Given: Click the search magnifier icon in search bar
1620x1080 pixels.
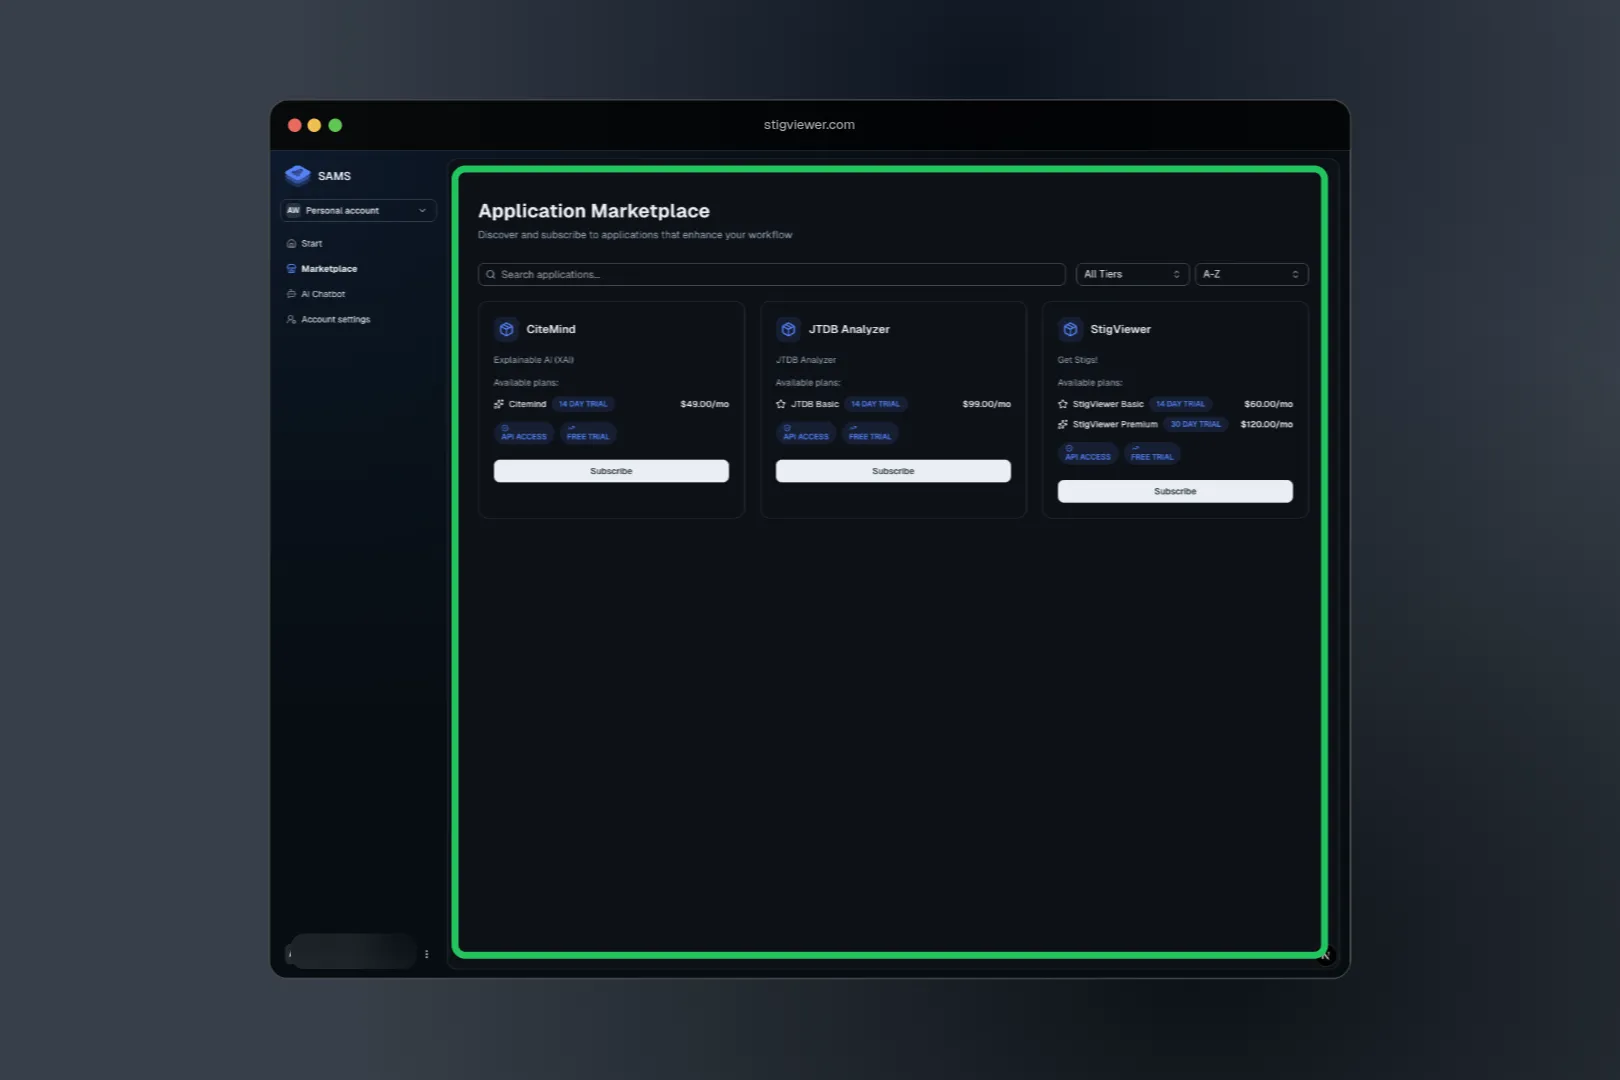Looking at the screenshot, I should [x=491, y=273].
